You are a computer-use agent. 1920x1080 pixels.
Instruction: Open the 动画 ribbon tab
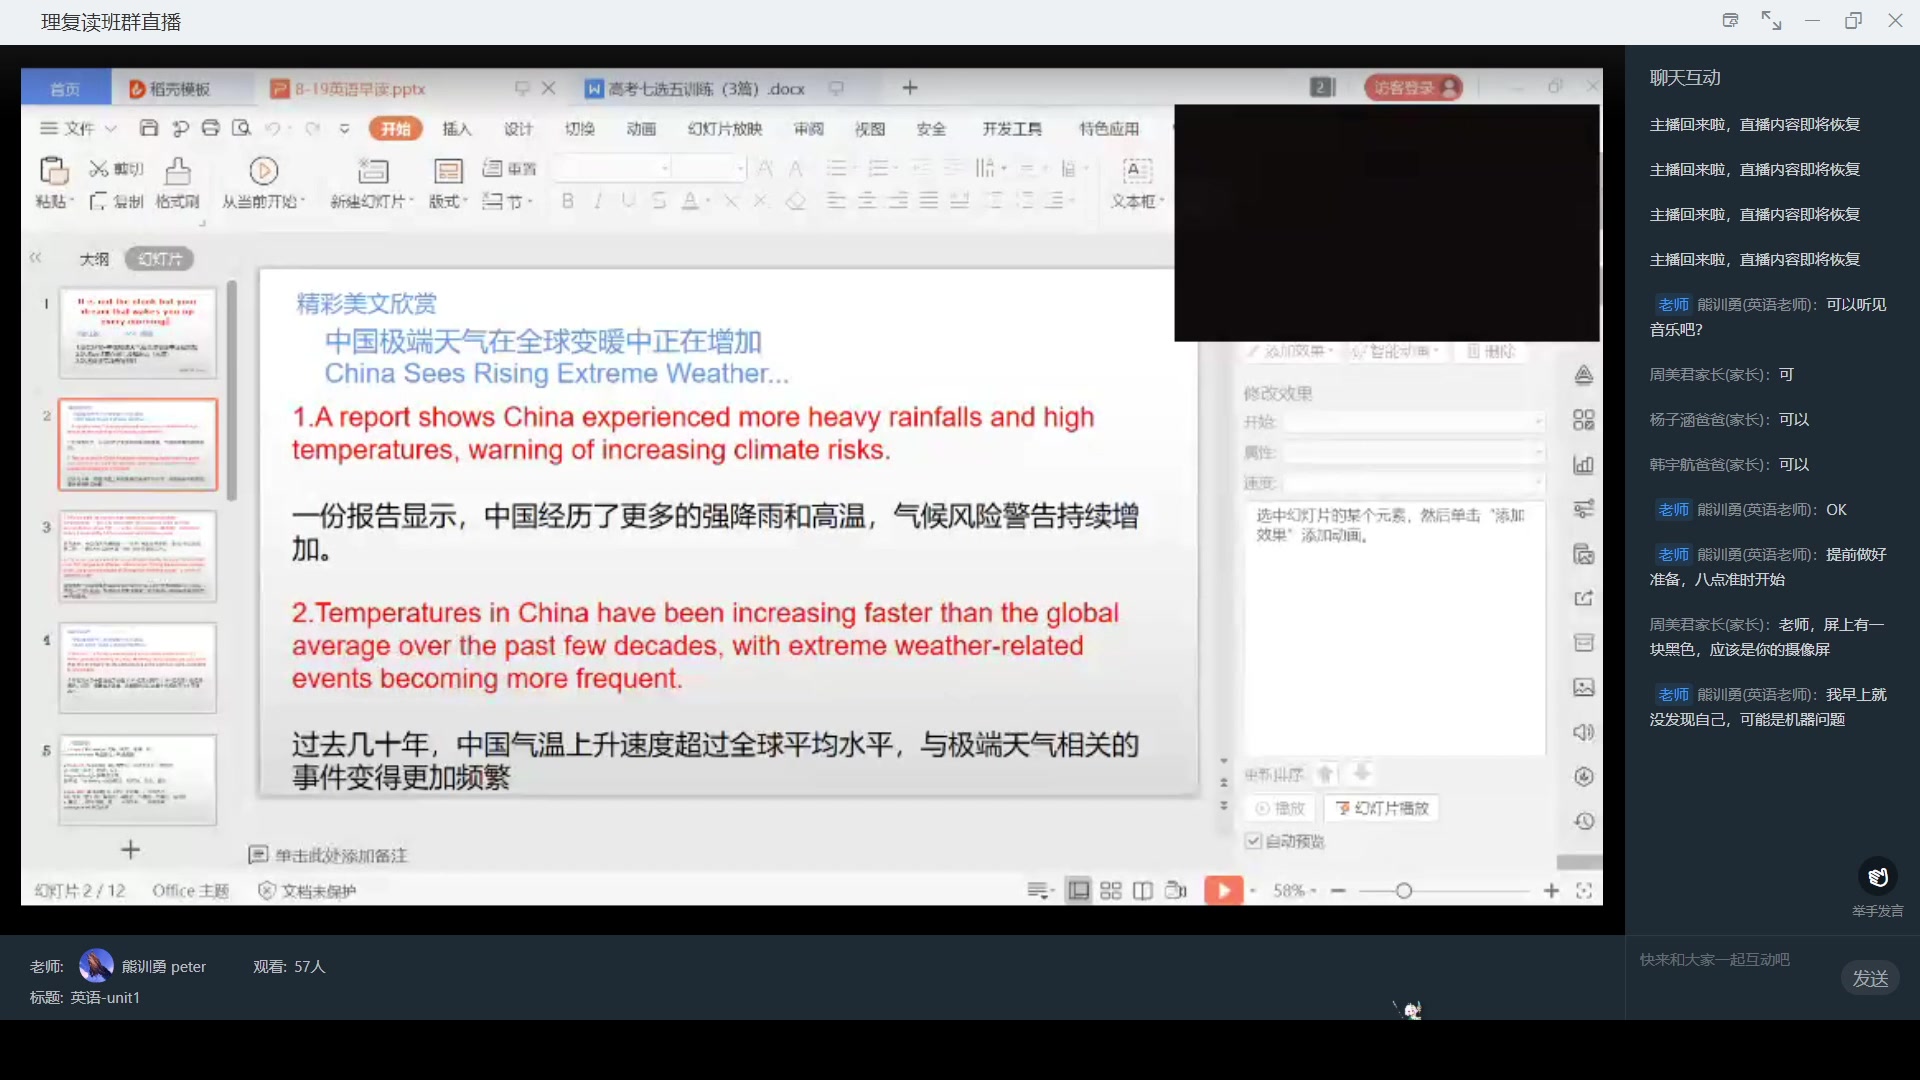click(641, 129)
